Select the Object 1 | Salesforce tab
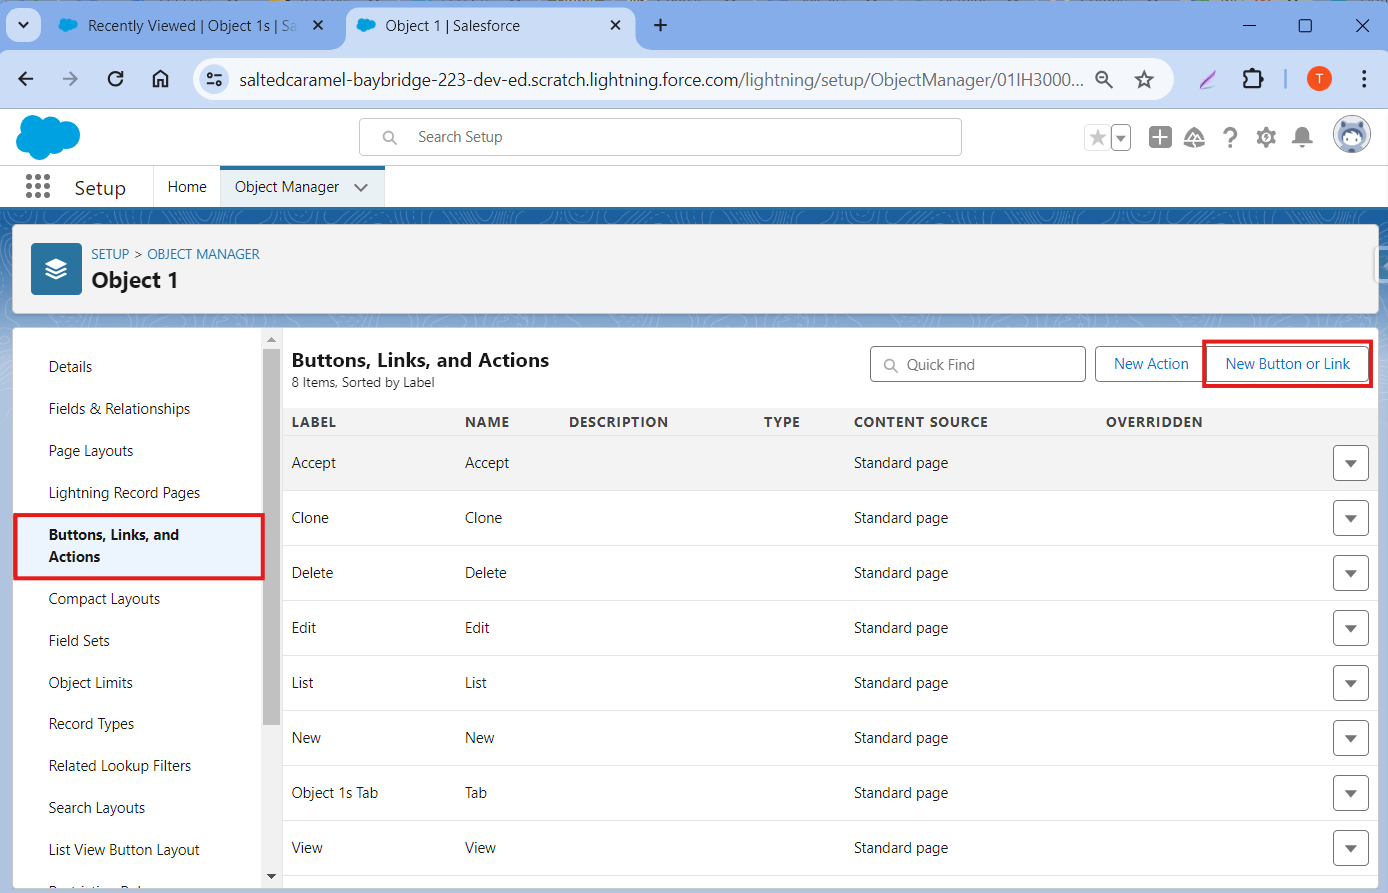1388x893 pixels. 490,26
